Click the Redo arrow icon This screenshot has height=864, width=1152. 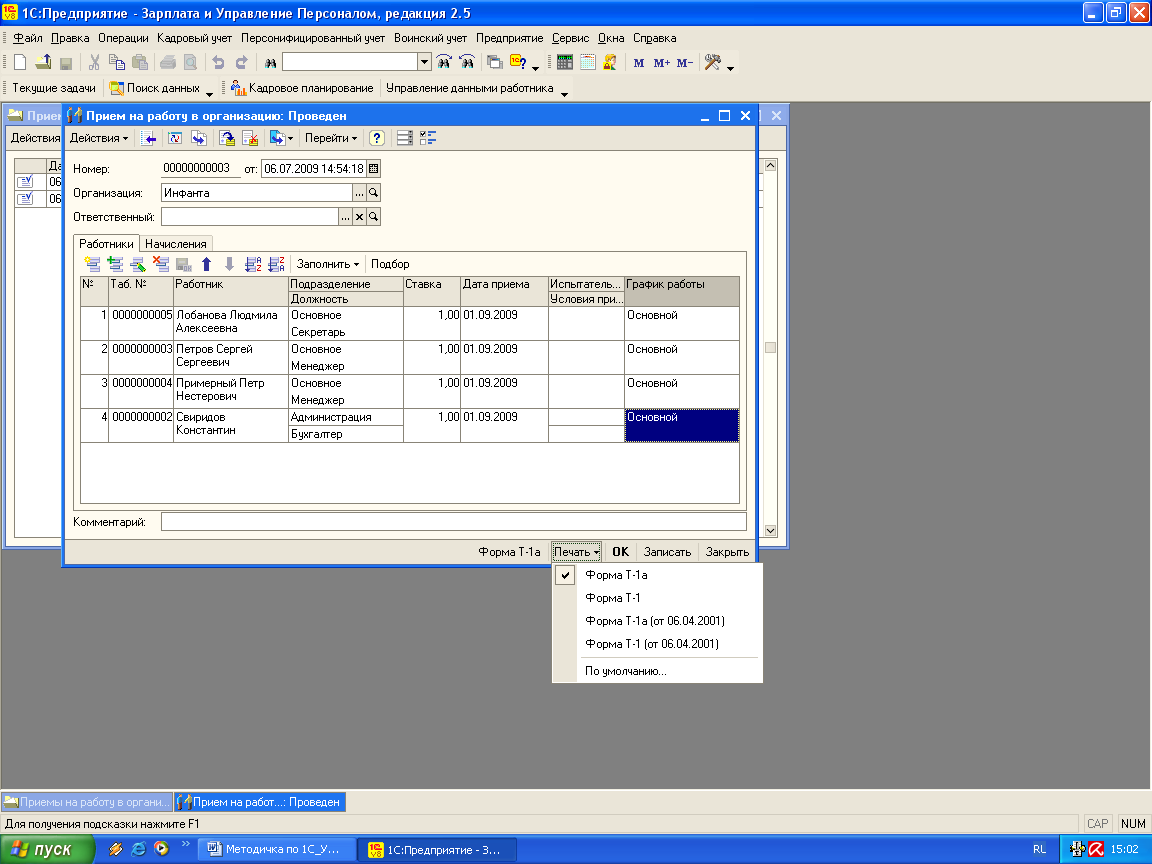tap(241, 62)
